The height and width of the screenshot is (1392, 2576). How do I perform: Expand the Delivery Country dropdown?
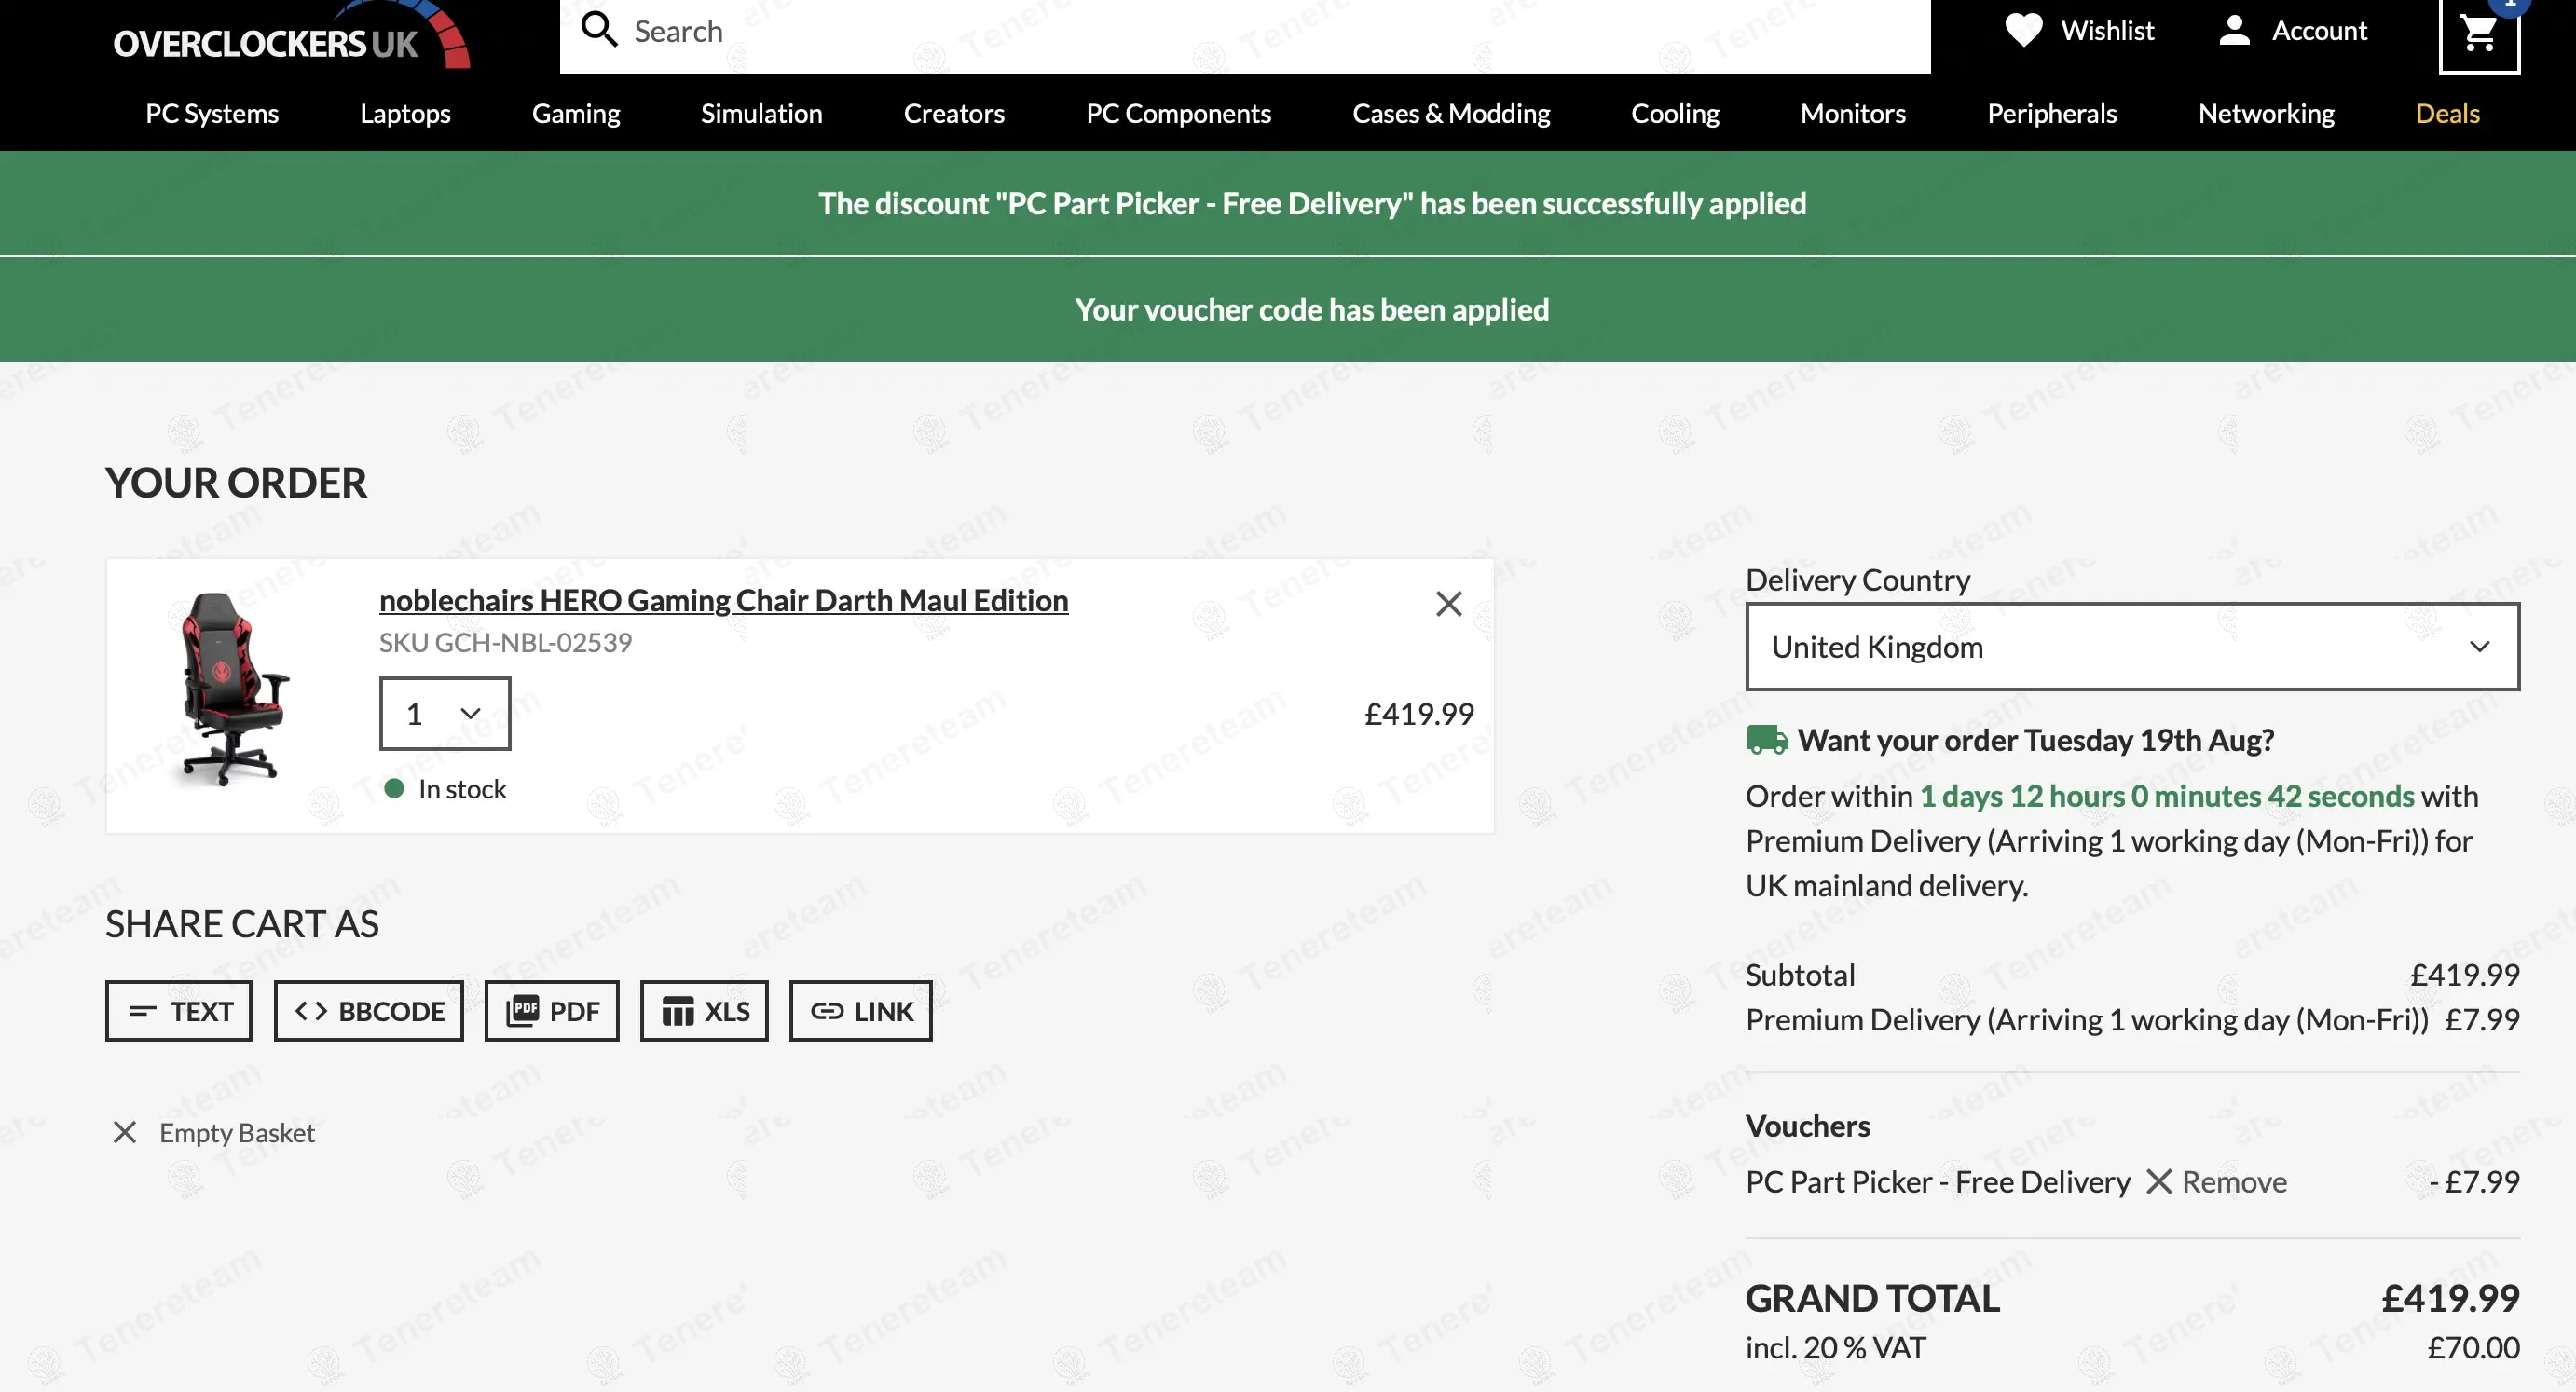(x=2132, y=647)
